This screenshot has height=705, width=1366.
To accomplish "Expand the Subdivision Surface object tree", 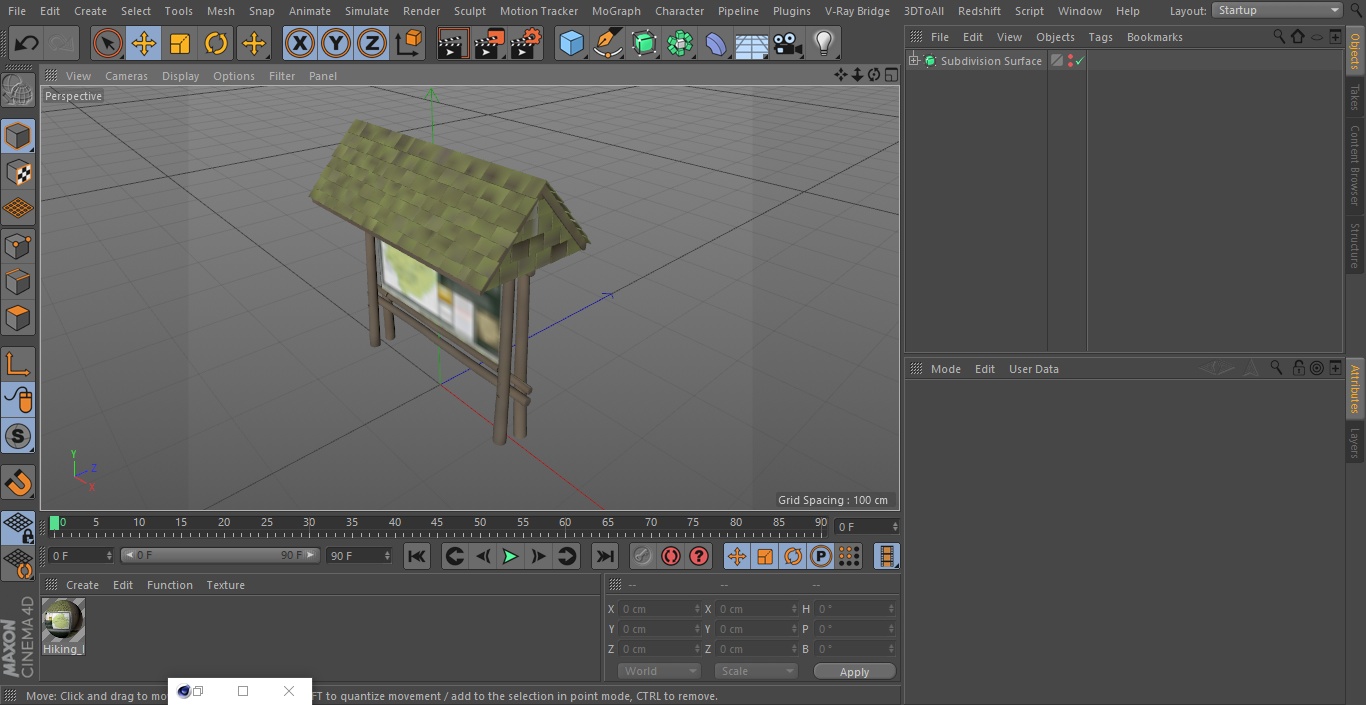I will [913, 61].
